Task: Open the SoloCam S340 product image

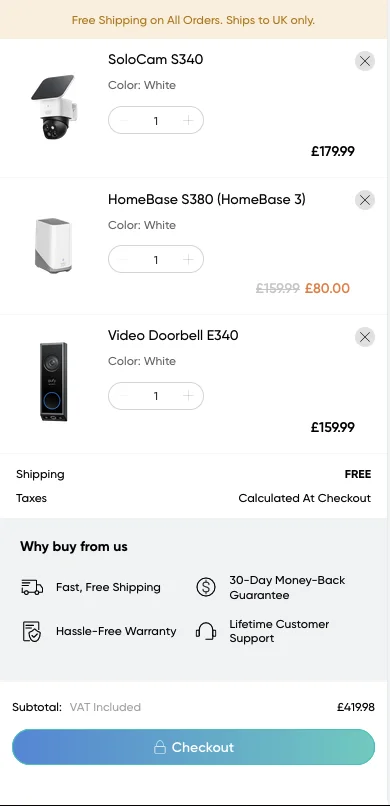Action: [x=54, y=108]
